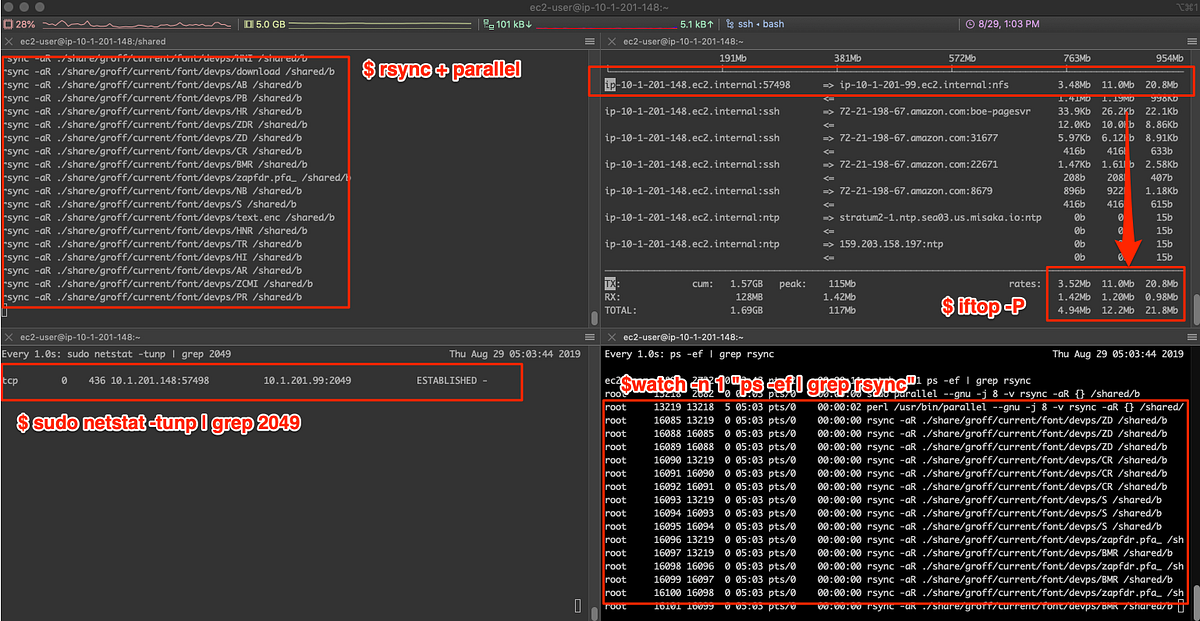Close the /shared rsync pane

pos(9,41)
